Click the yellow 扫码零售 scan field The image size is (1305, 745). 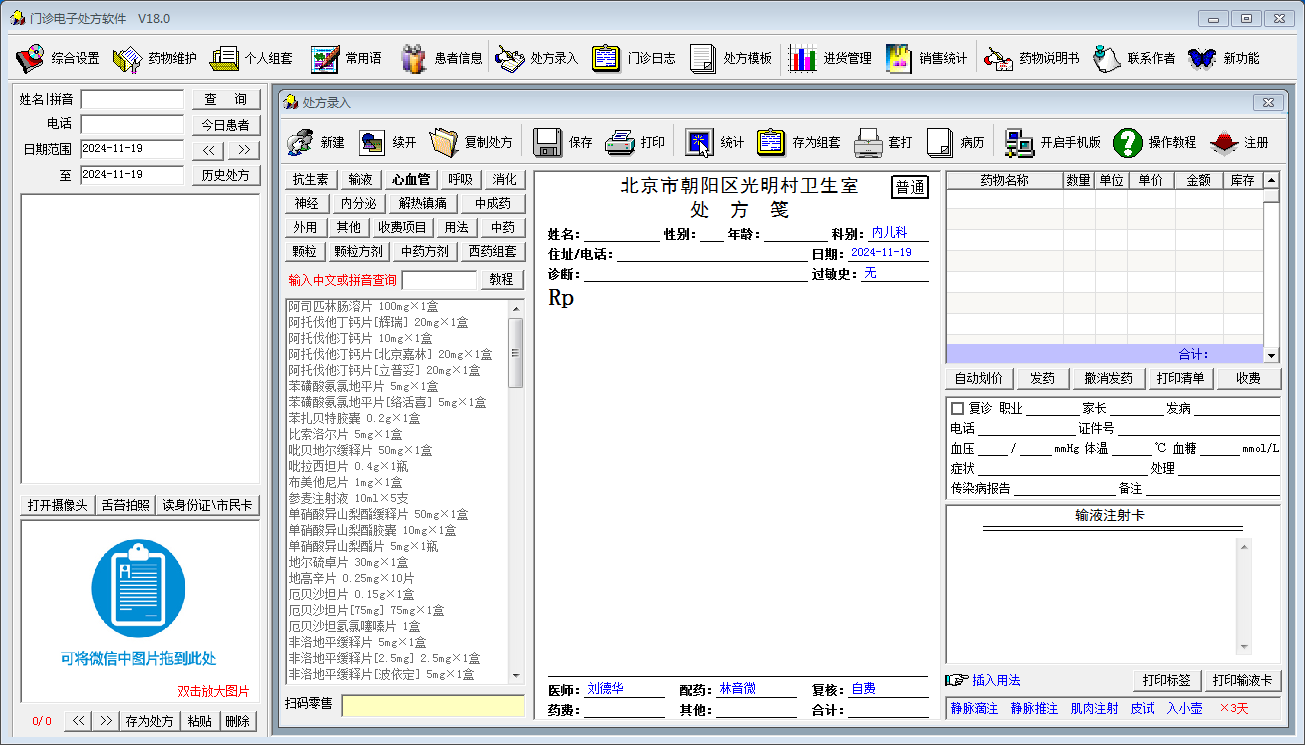[x=432, y=705]
